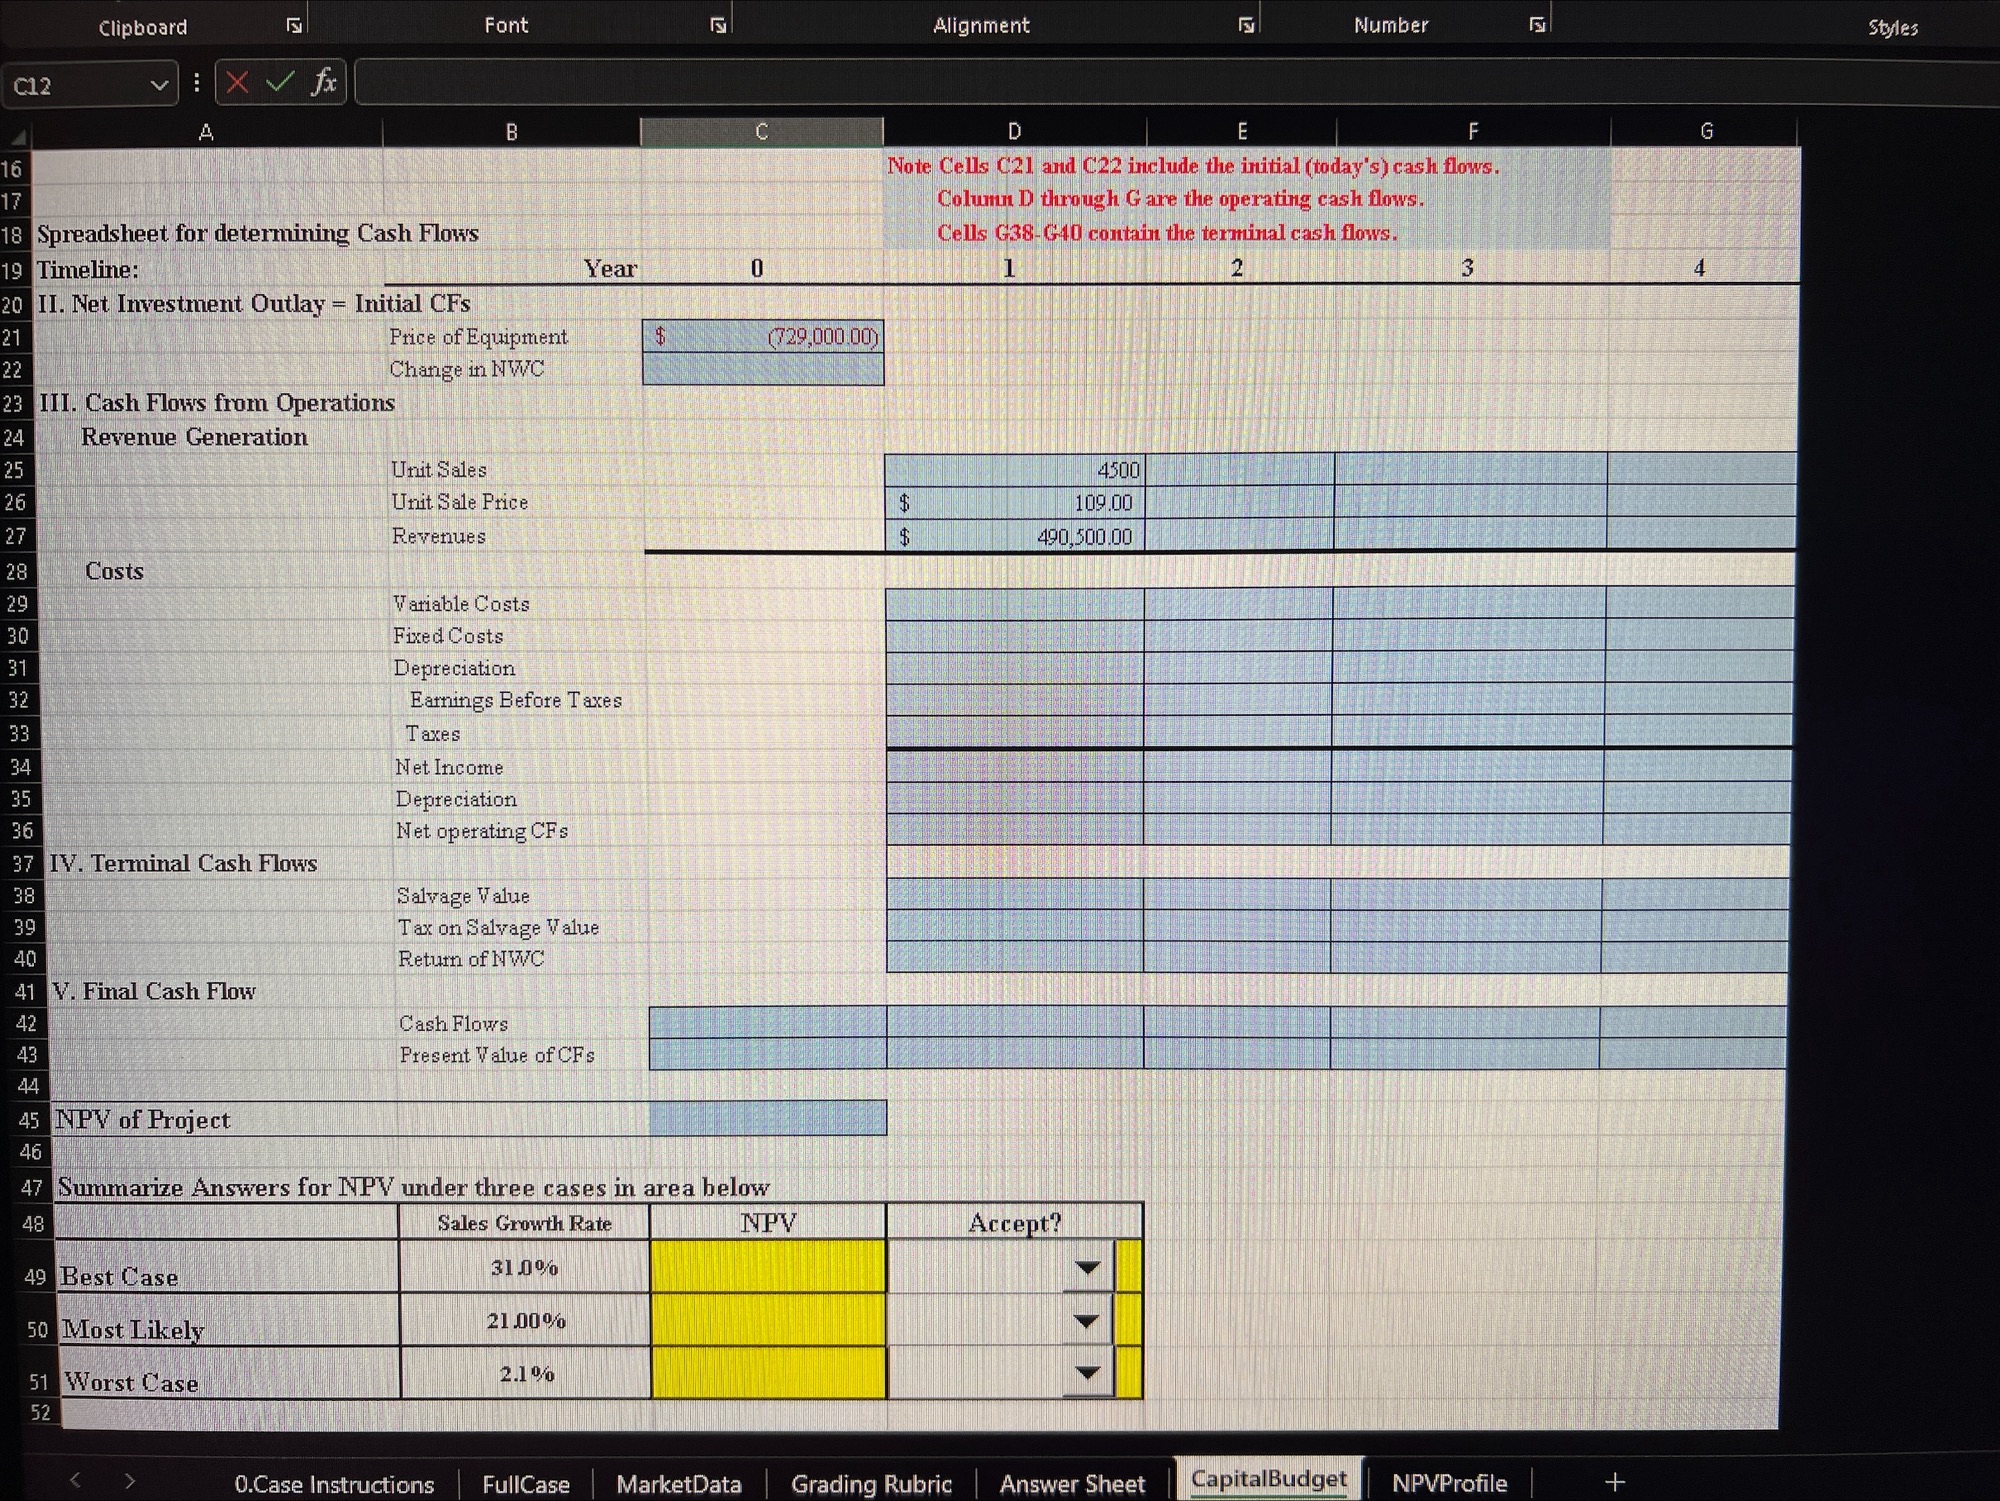Click the Enter checkmark formula icon
Screen dimensions: 2000x1501
tap(280, 82)
